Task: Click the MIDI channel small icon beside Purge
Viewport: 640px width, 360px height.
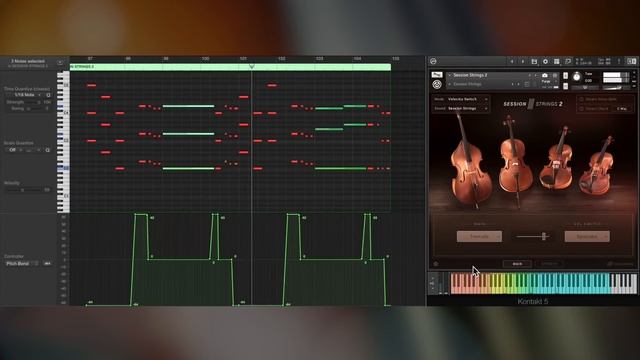Action: pyautogui.click(x=527, y=84)
